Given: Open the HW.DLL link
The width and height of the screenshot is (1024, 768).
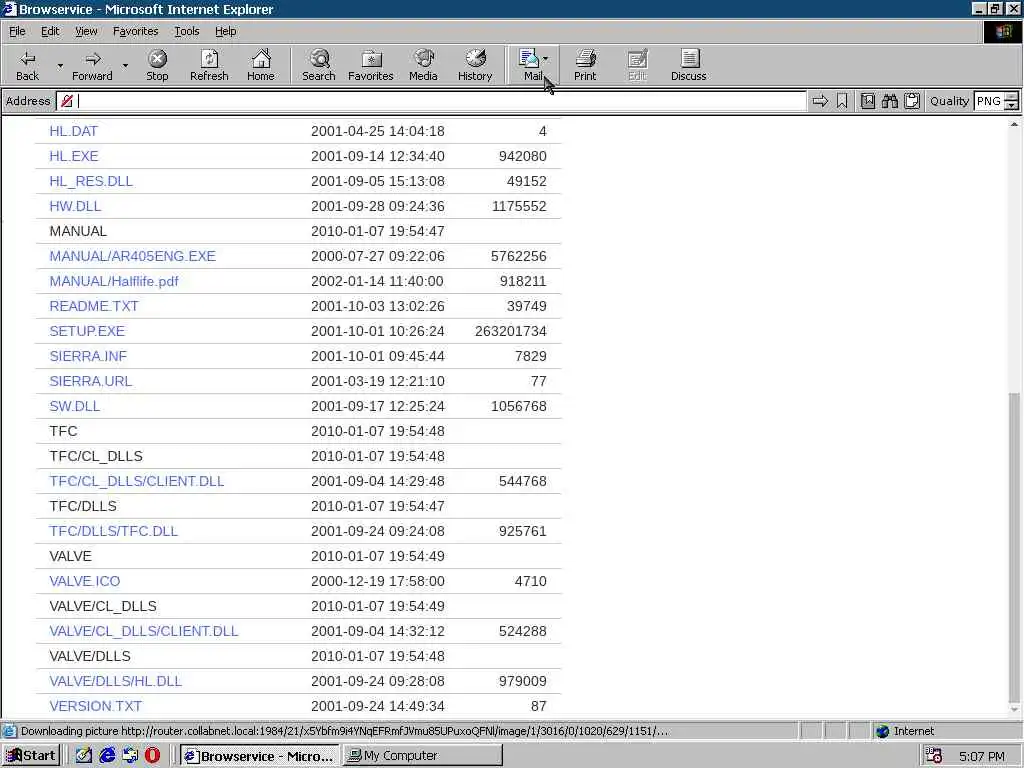Looking at the screenshot, I should tap(75, 206).
